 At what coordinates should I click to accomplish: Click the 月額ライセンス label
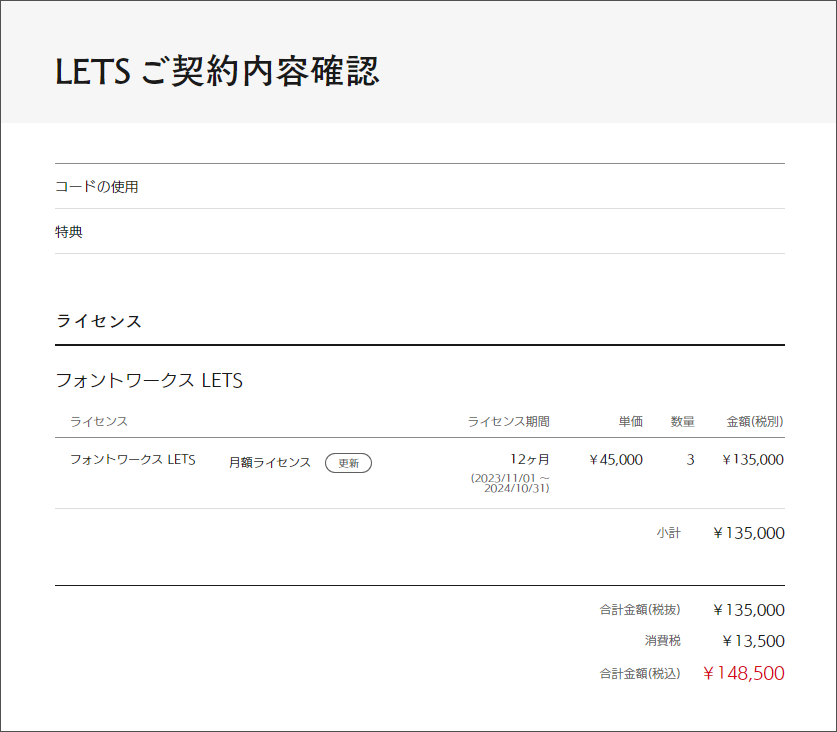[x=270, y=462]
